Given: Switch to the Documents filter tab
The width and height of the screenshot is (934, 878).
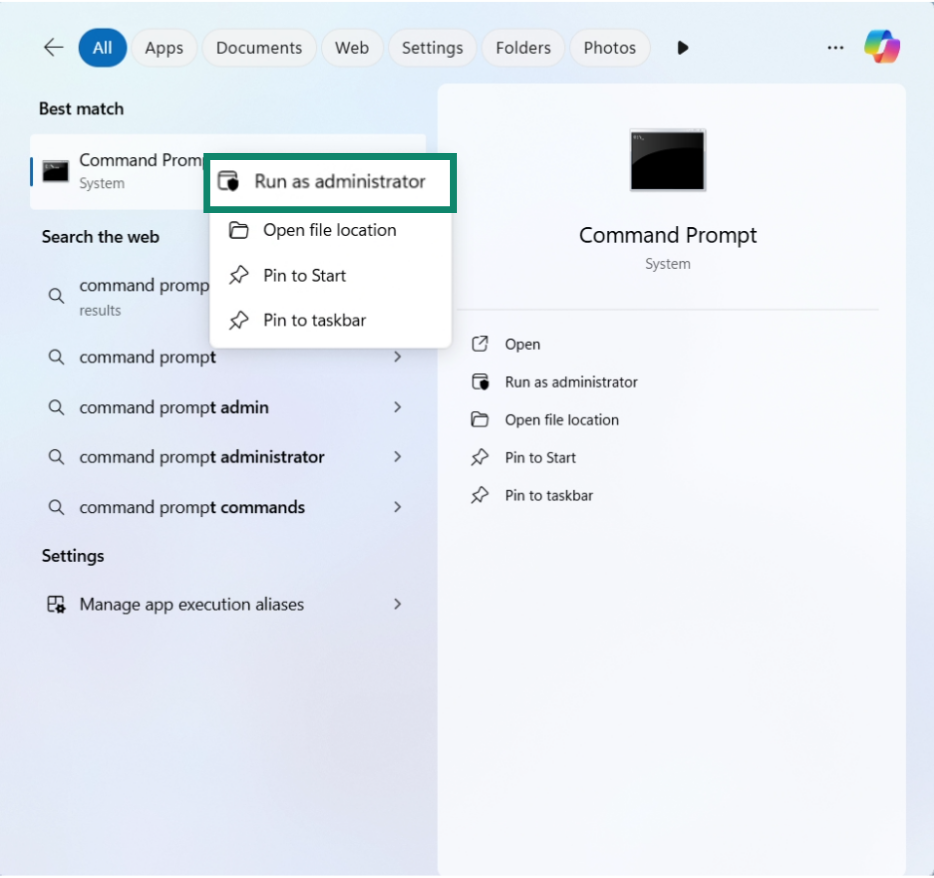Looking at the screenshot, I should (259, 48).
